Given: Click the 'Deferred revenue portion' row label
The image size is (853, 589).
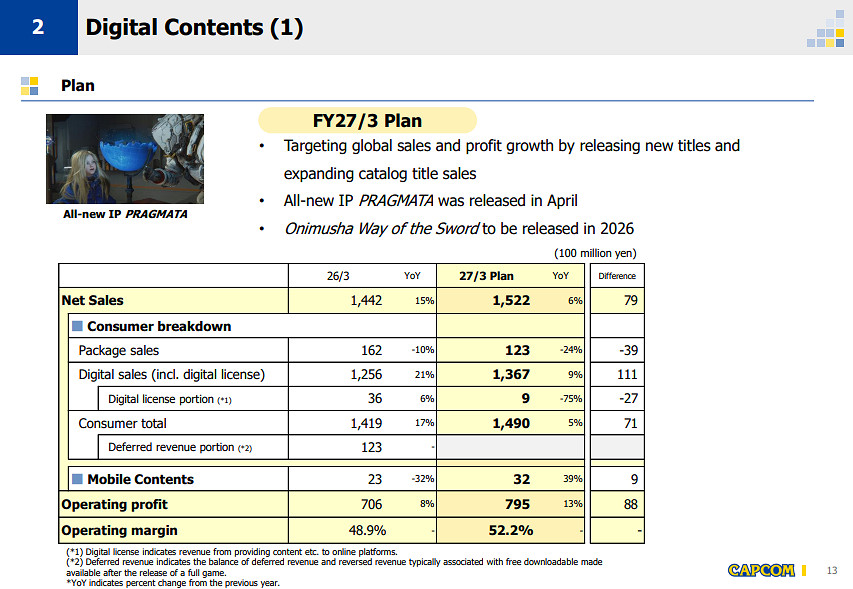Looking at the screenshot, I should (x=180, y=447).
